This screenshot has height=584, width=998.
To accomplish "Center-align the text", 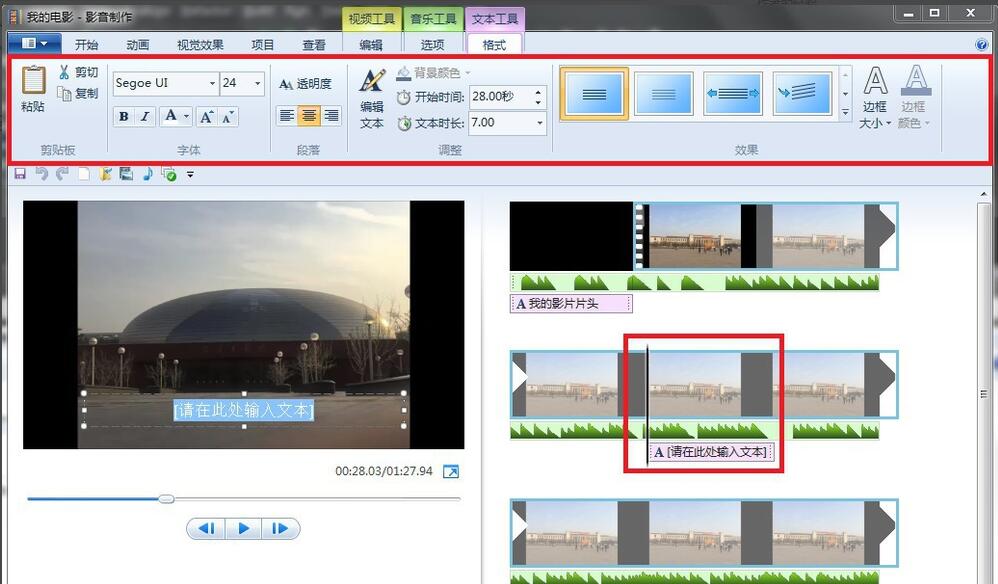I will [309, 115].
